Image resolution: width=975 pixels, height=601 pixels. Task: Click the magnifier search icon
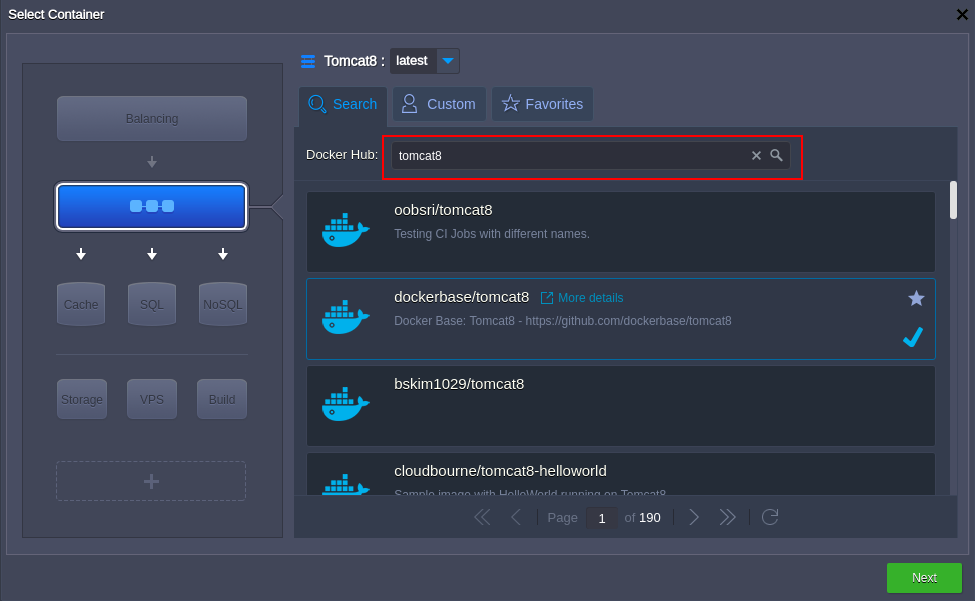click(x=776, y=155)
